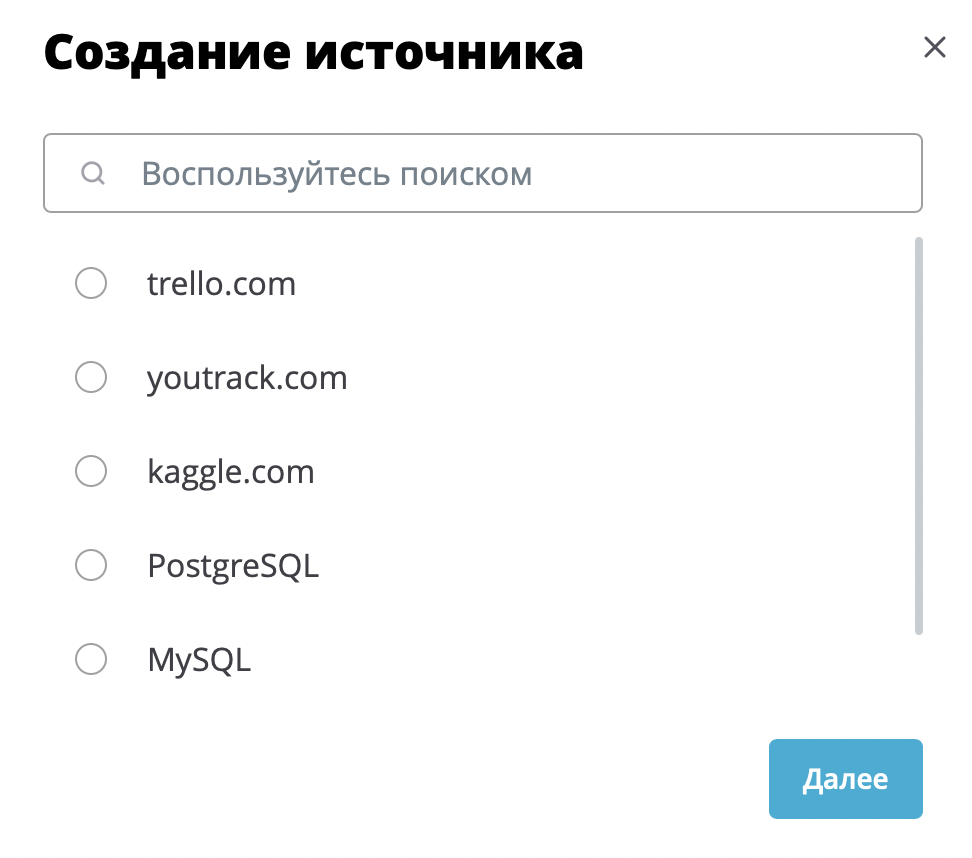Click the source list vertical scrollbar
The width and height of the screenshot is (972, 858).
click(919, 435)
